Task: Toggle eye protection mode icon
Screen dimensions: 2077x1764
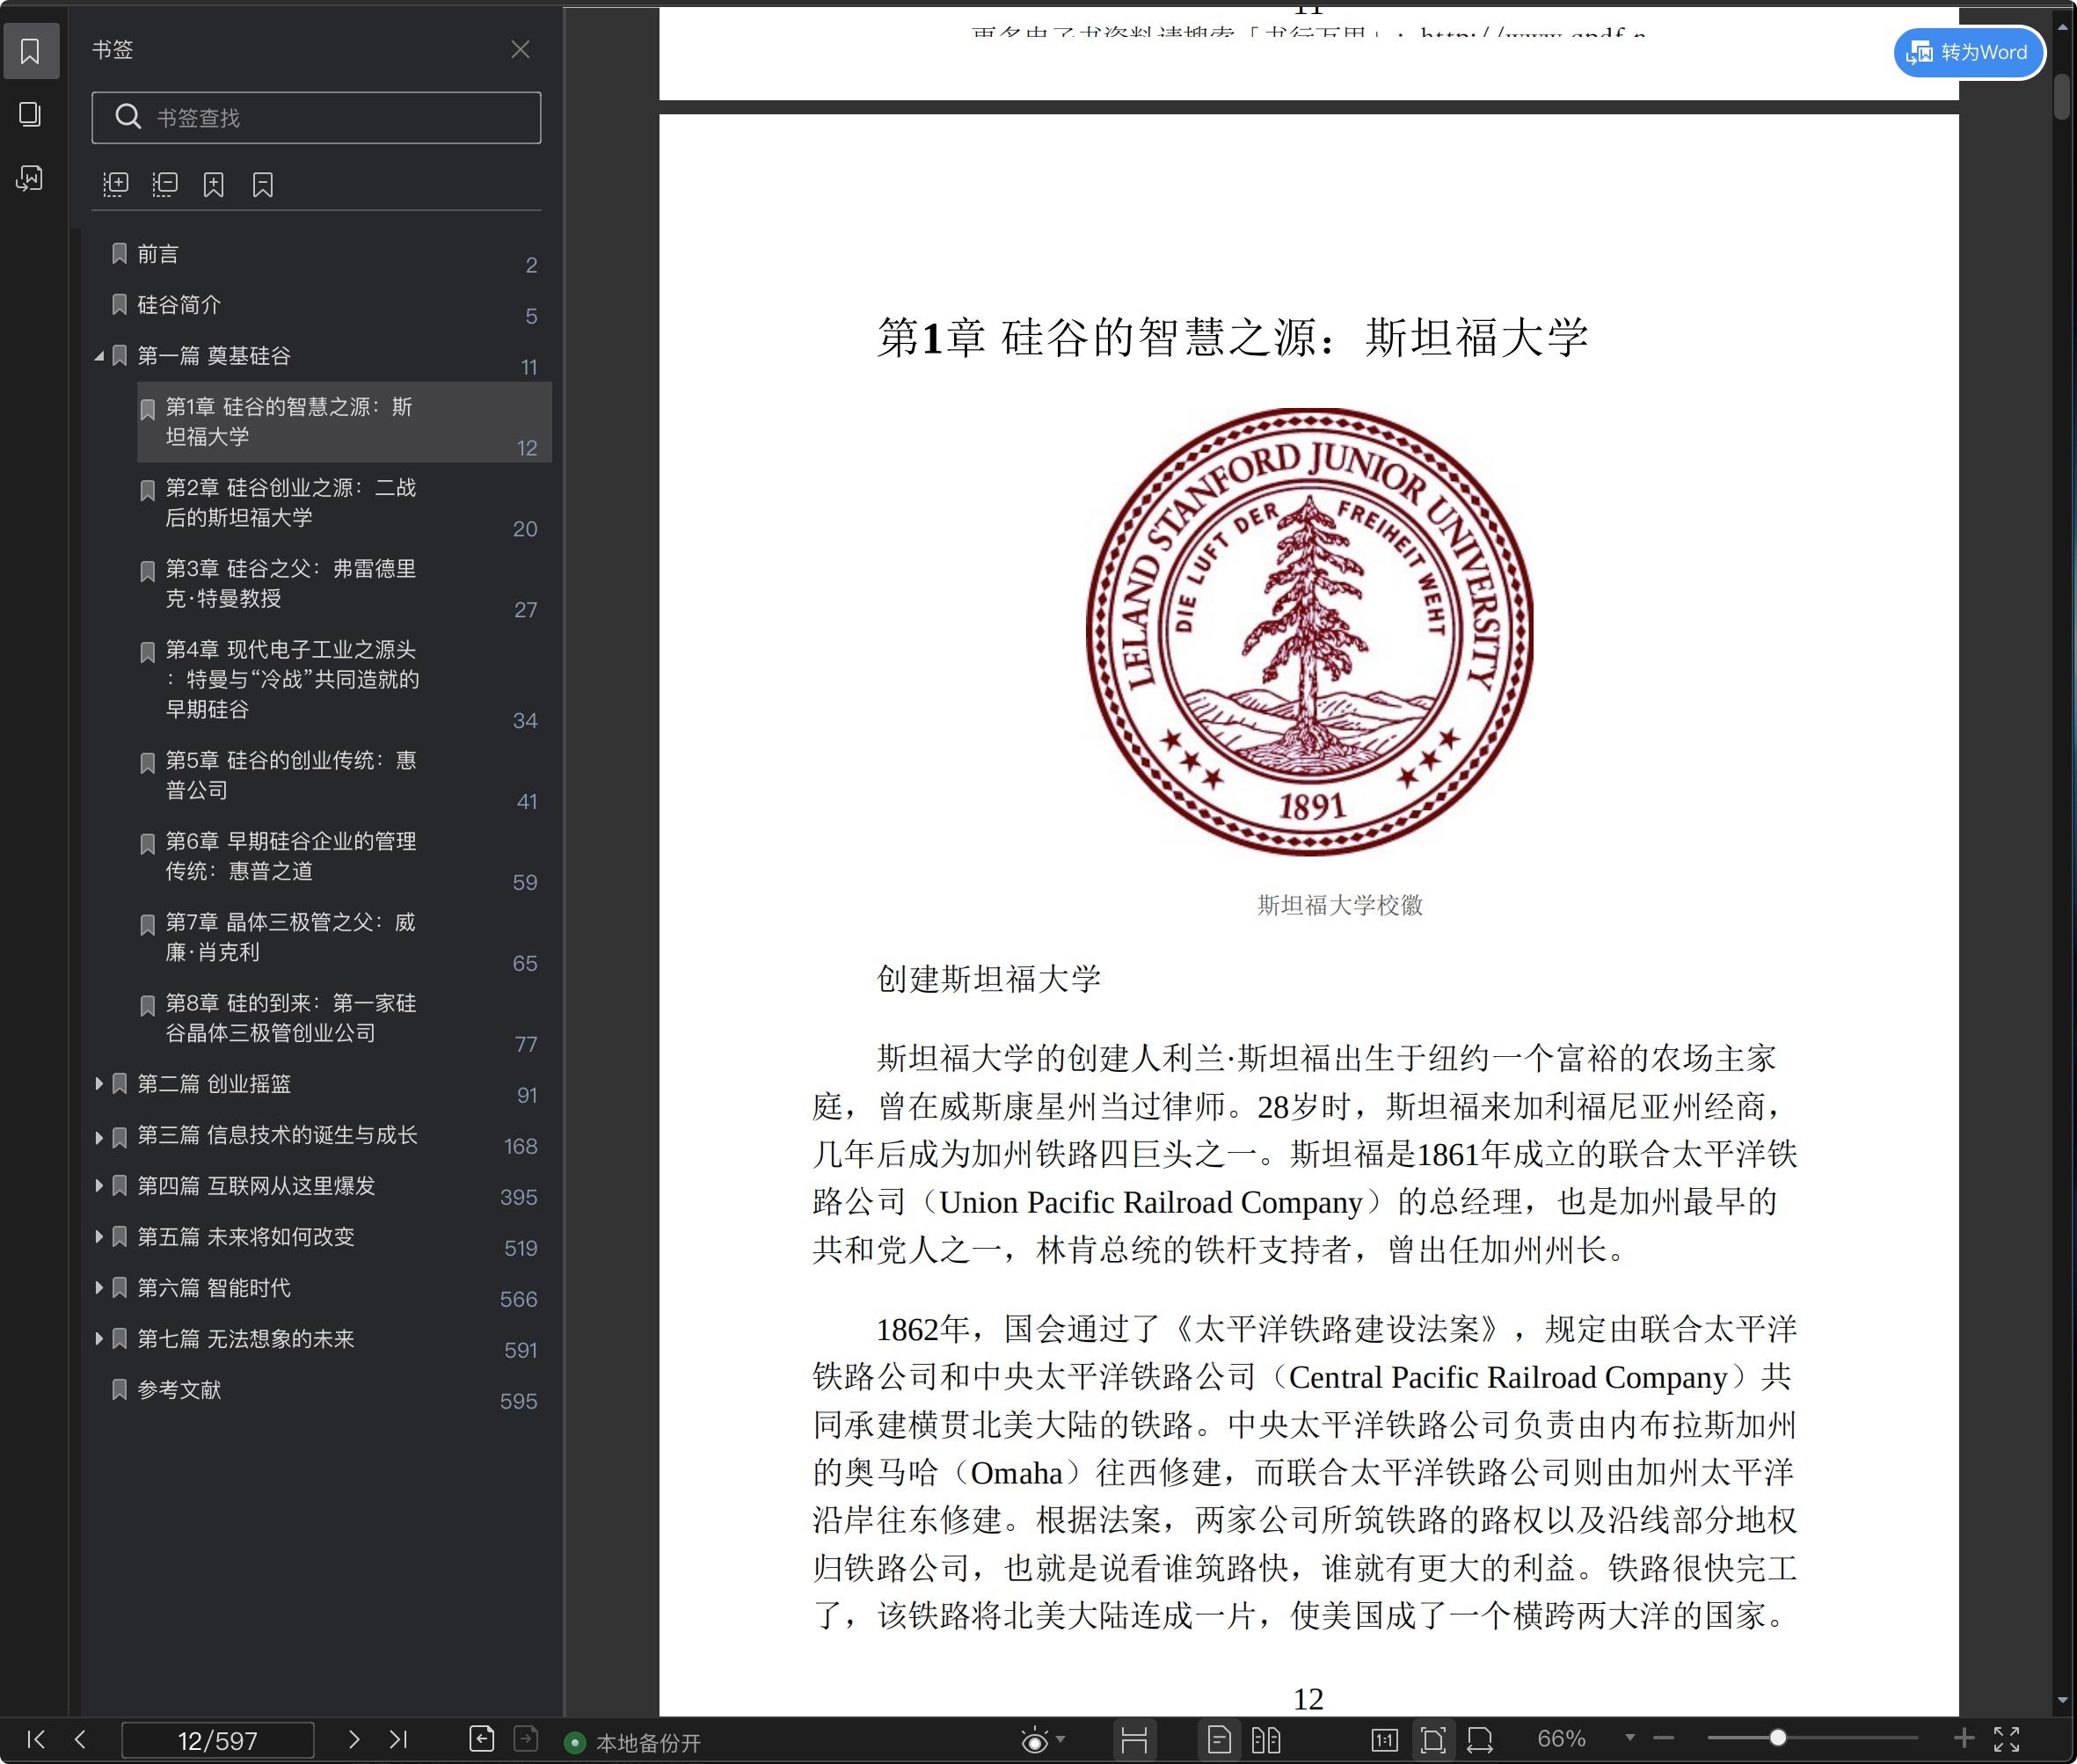Action: coord(1035,1741)
